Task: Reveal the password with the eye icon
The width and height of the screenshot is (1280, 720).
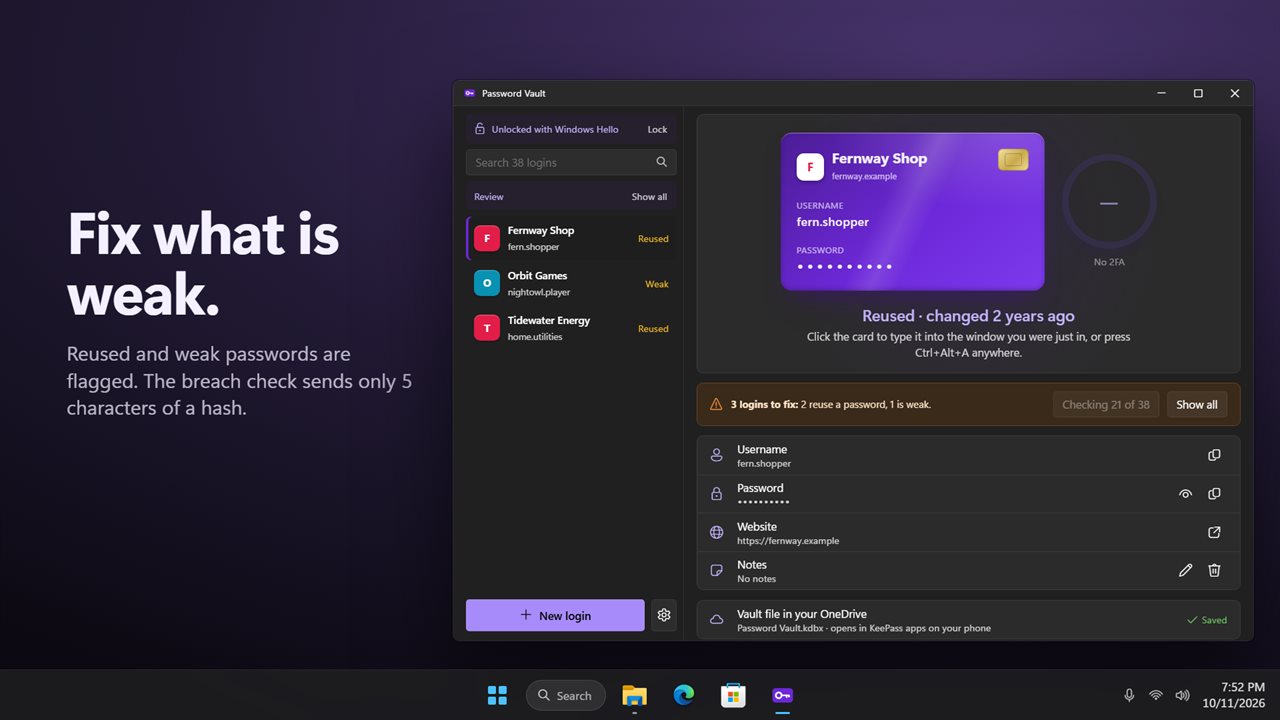Action: pos(1185,494)
